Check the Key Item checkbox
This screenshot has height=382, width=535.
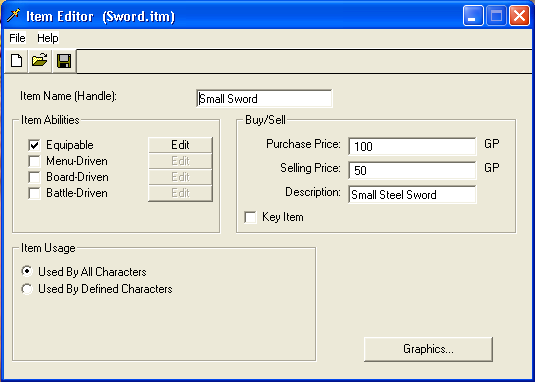[x=250, y=217]
